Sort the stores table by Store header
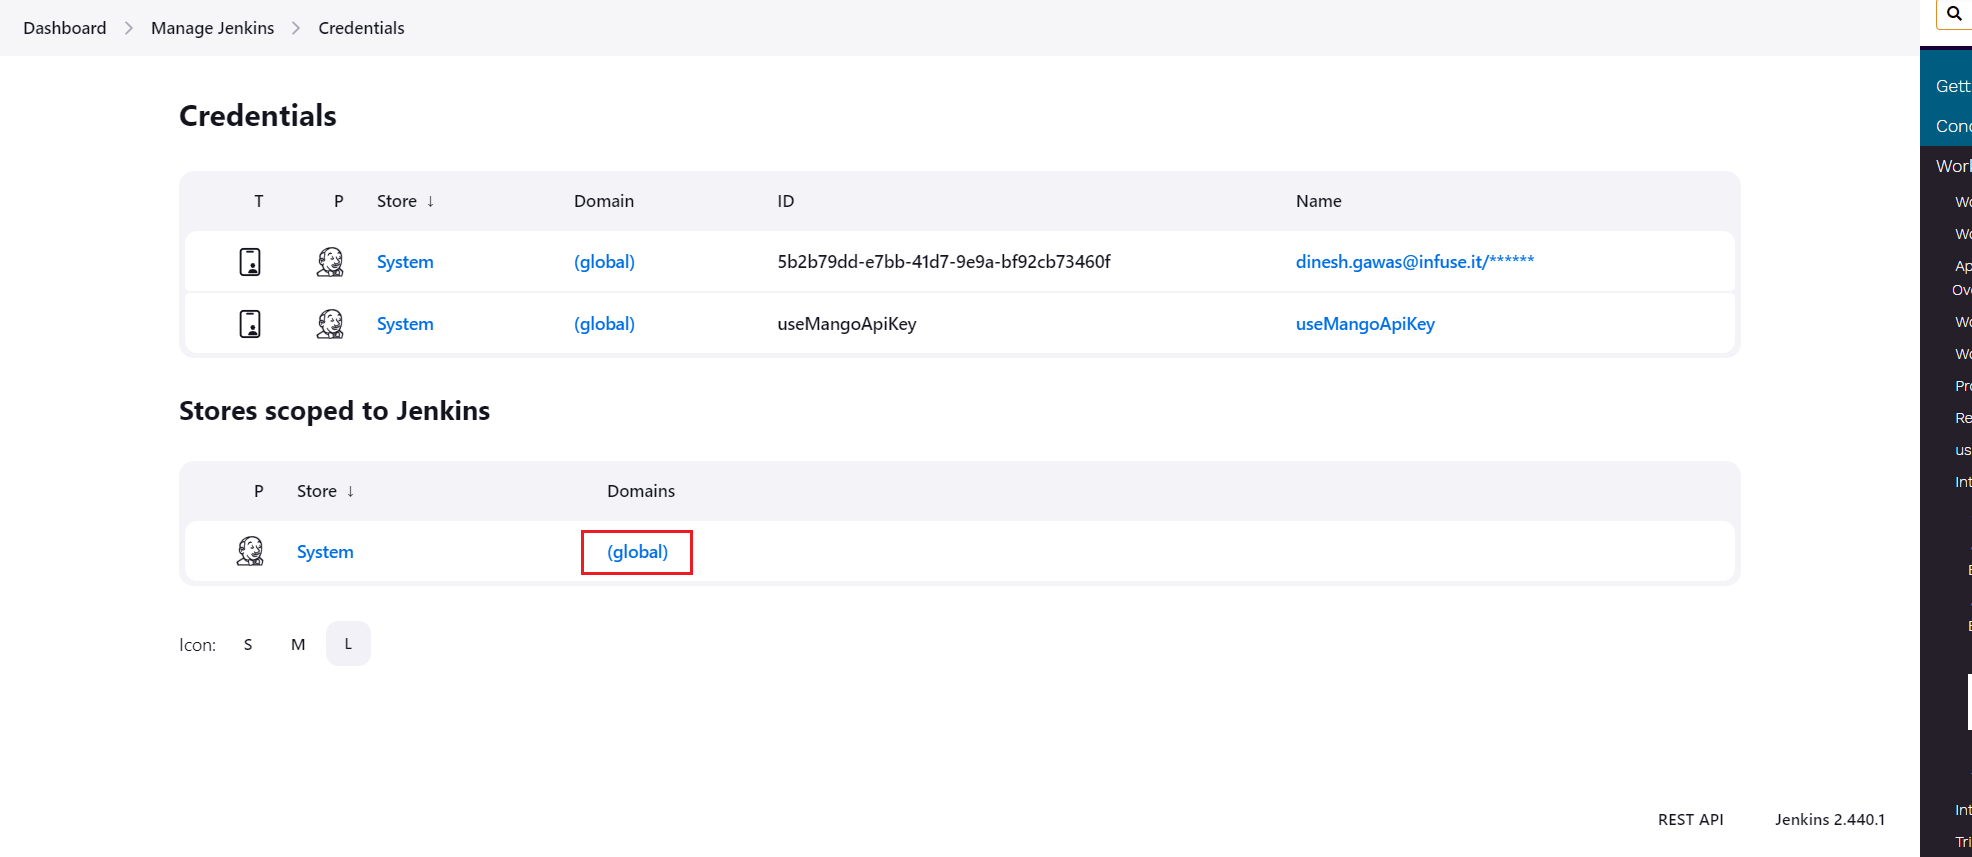1972x857 pixels. tap(325, 491)
